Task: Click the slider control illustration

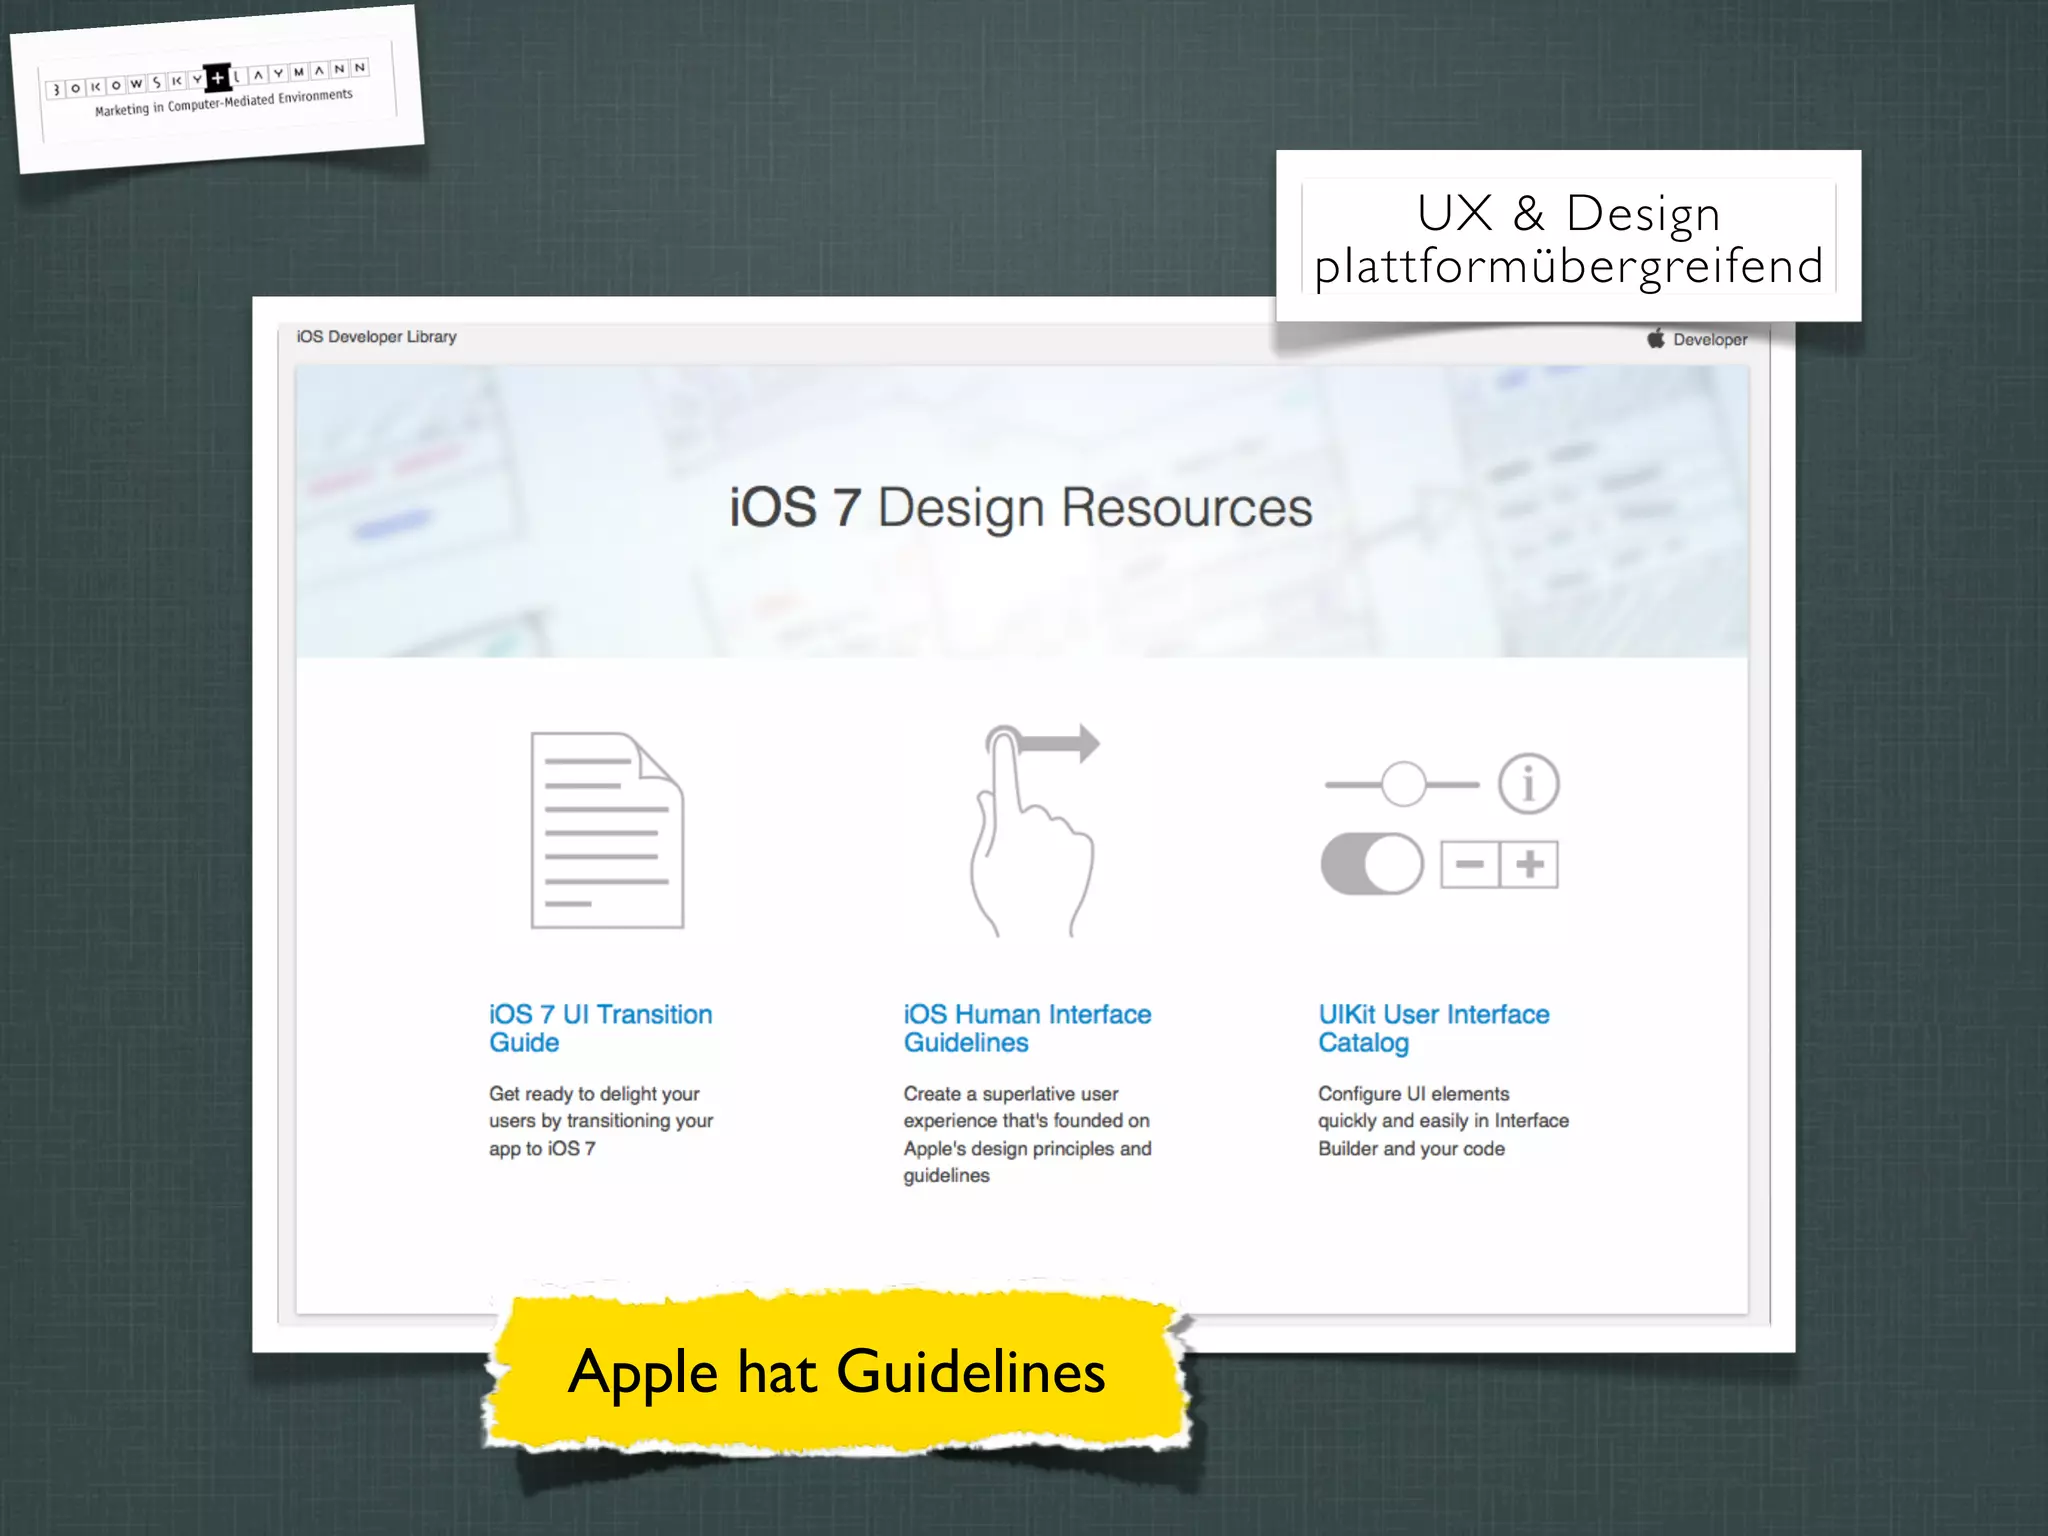Action: [x=1402, y=784]
